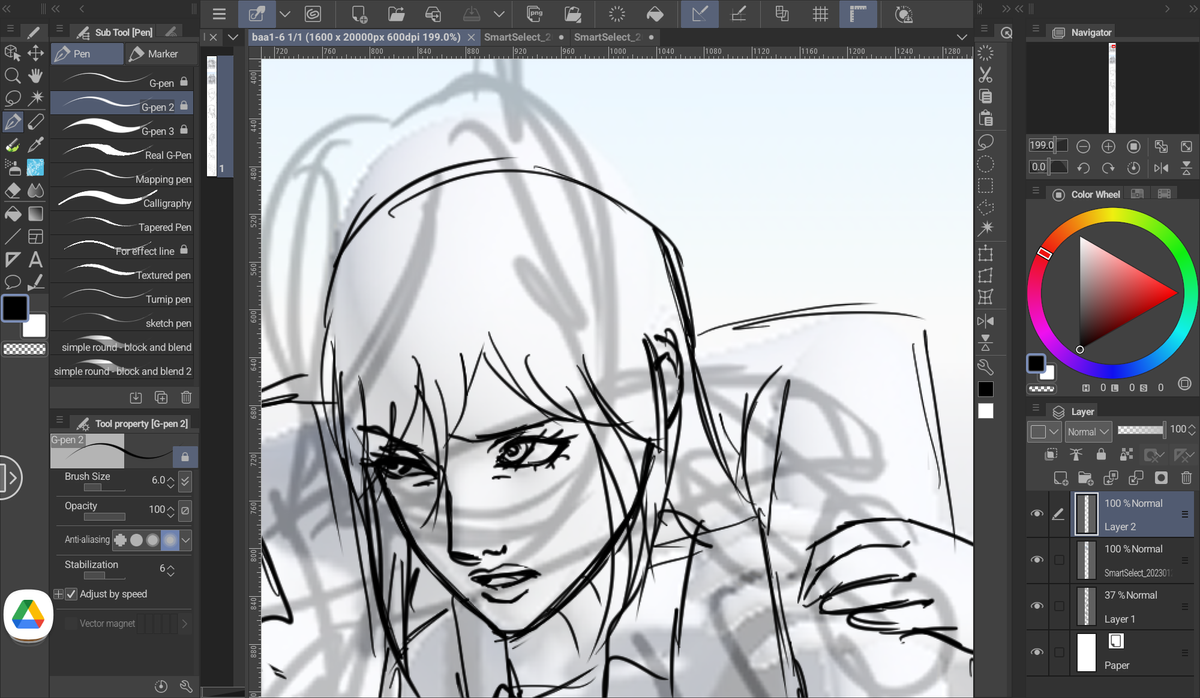1200x698 pixels.
Task: Select the Balloon tool
Action: (x=13, y=282)
